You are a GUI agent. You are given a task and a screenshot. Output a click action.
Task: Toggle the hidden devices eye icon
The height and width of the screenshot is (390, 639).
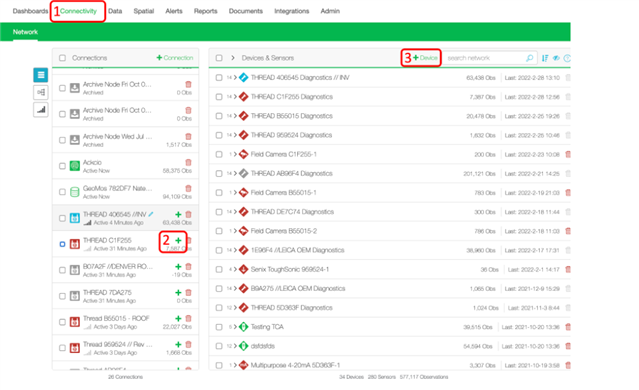click(x=556, y=58)
